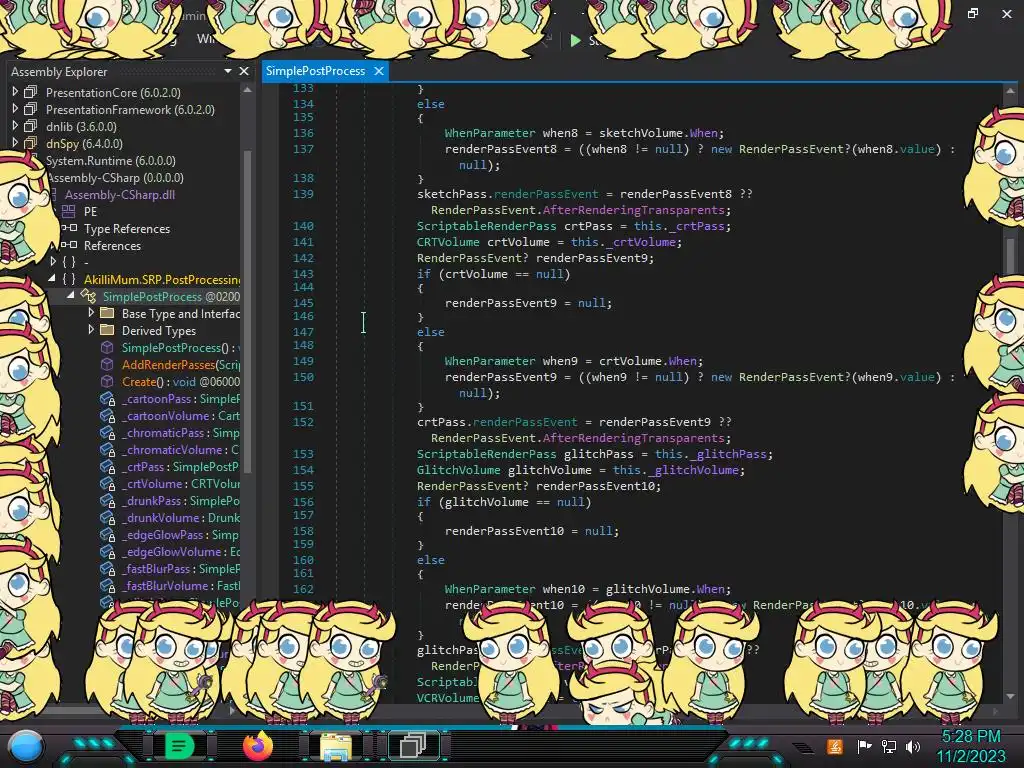This screenshot has width=1024, height=768.
Task: Click the Type References node icon
Action: click(69, 228)
